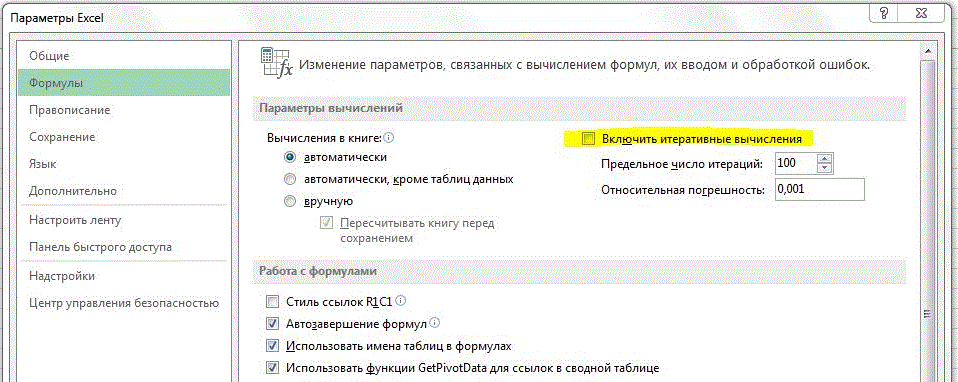
Task: Increase the iteration limit with up arrow
Action: pos(825,159)
